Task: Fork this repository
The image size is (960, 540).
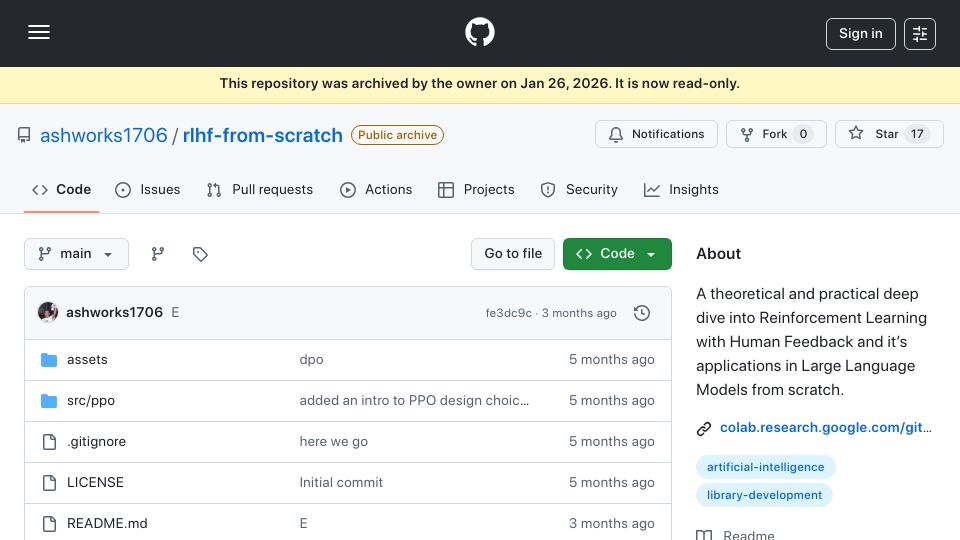Action: tap(776, 134)
